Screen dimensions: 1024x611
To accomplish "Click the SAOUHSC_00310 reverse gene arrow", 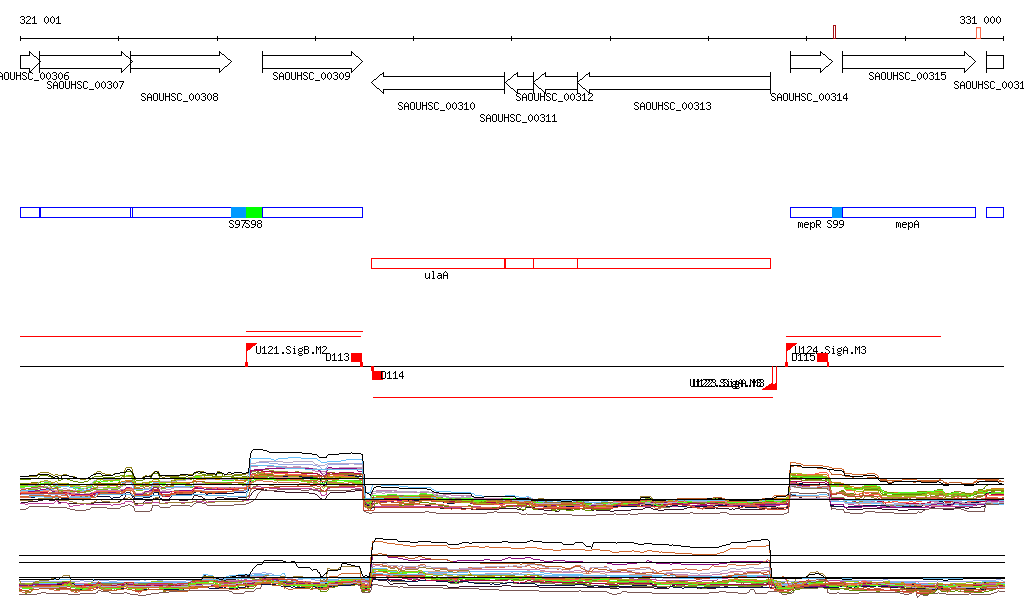I will click(x=438, y=83).
